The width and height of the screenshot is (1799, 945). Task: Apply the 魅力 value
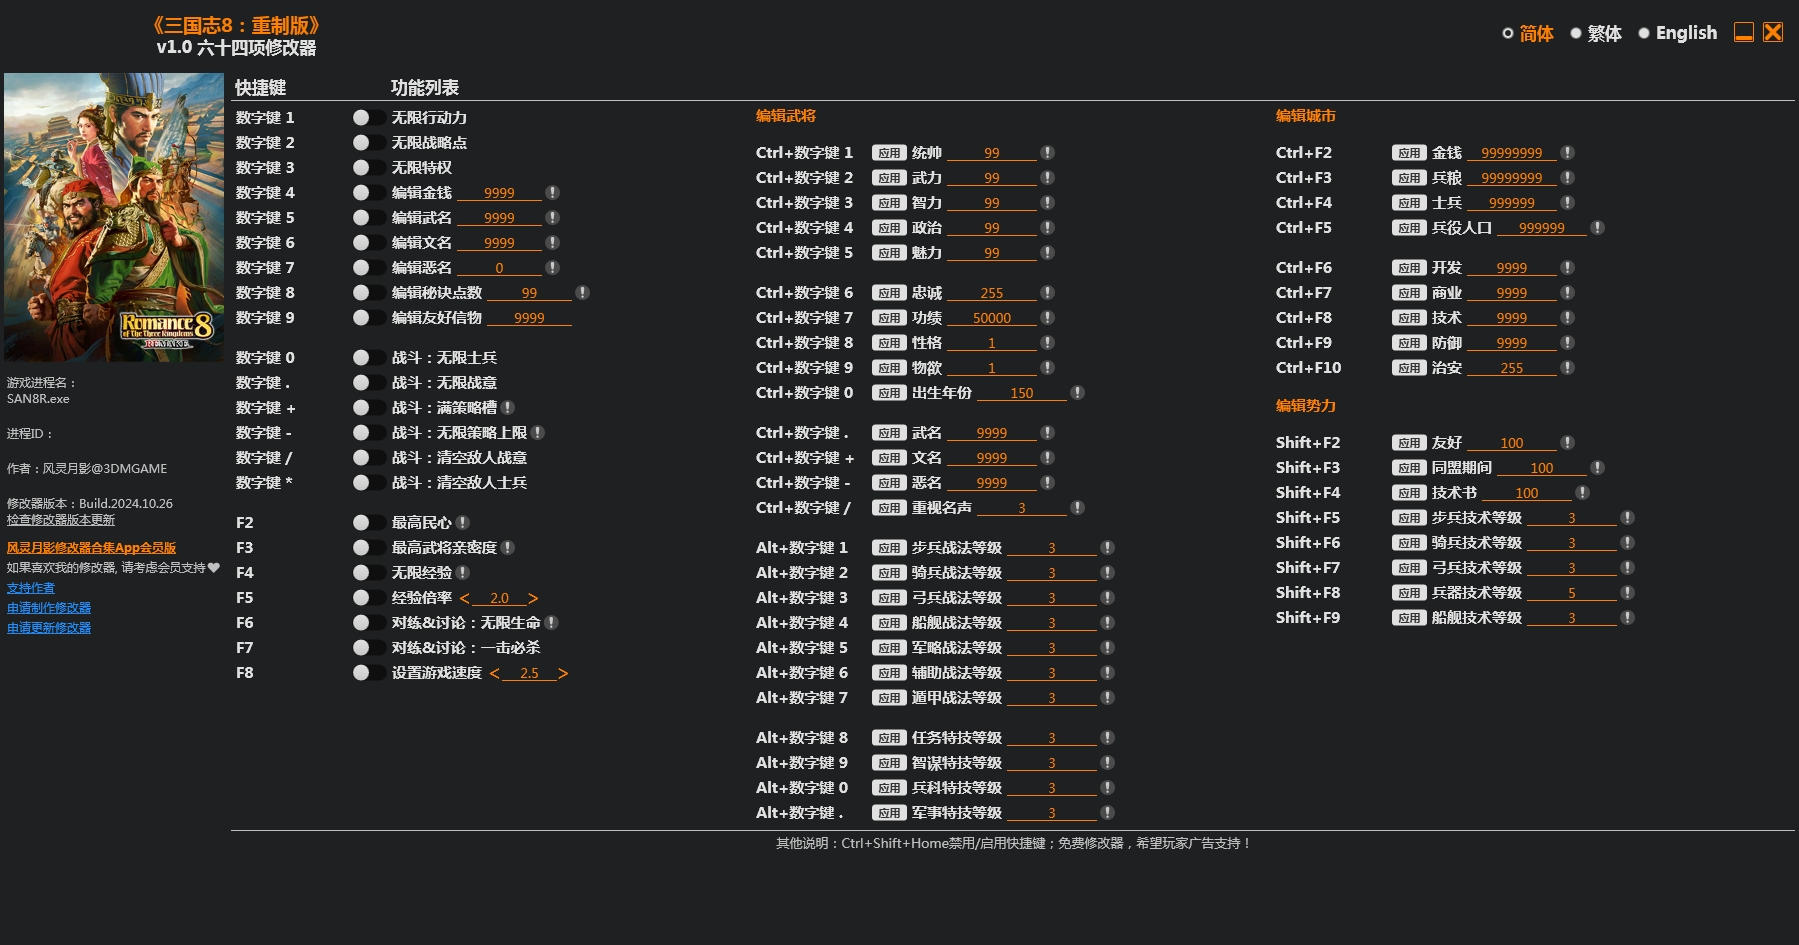click(889, 252)
